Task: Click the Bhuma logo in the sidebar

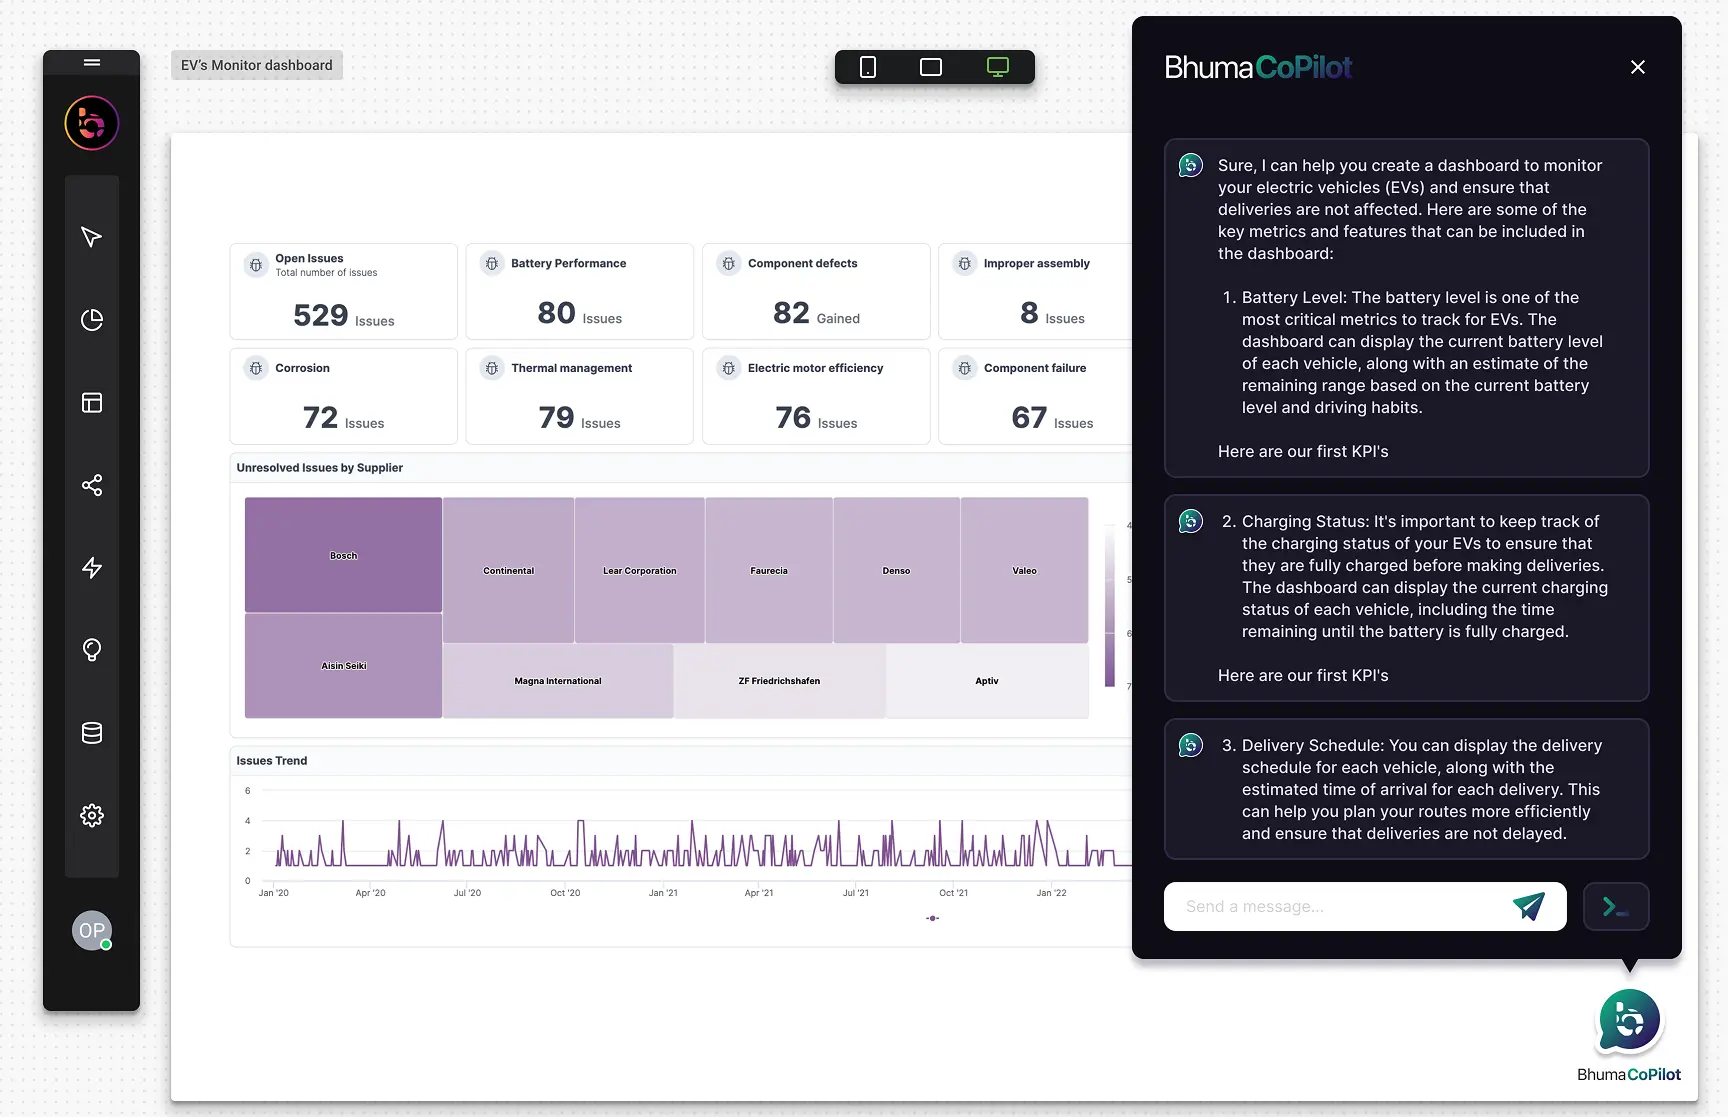Action: [x=91, y=123]
